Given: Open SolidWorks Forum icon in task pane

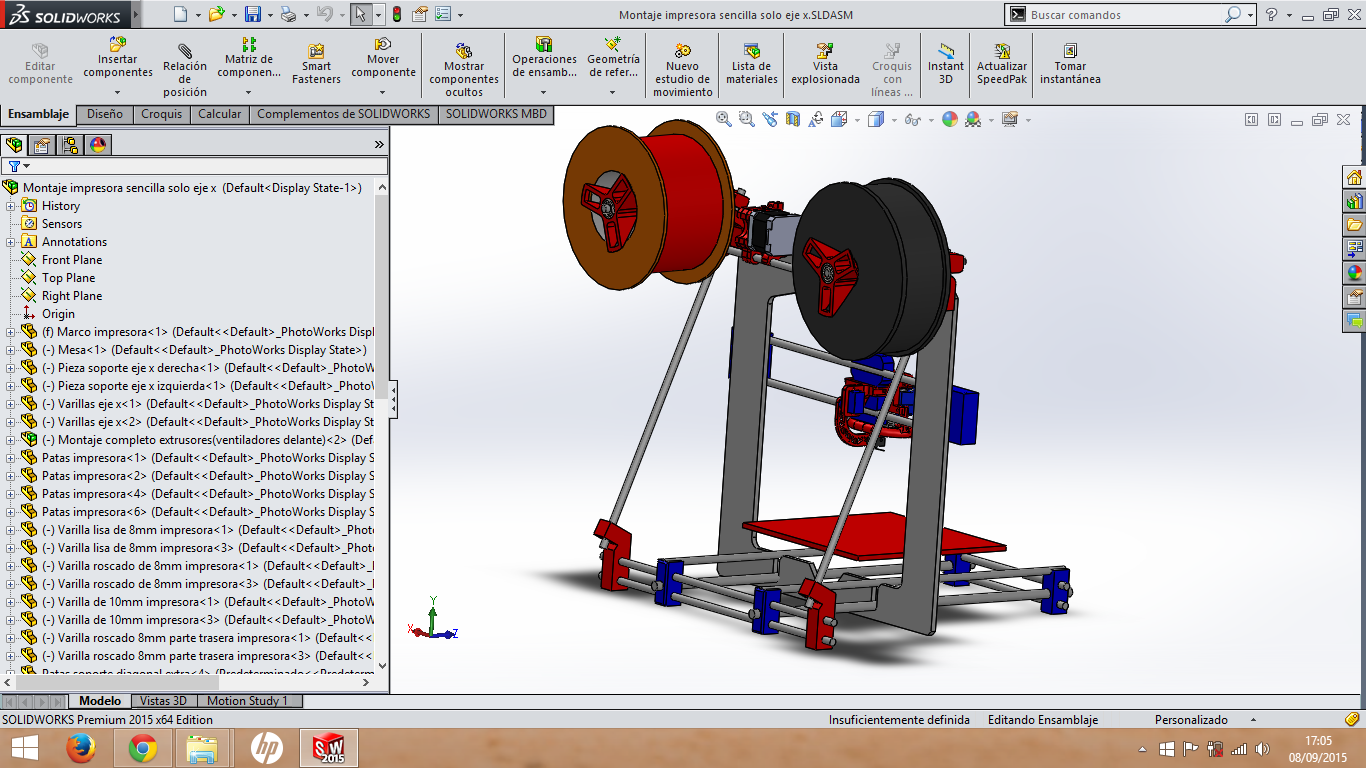Looking at the screenshot, I should 1354,321.
